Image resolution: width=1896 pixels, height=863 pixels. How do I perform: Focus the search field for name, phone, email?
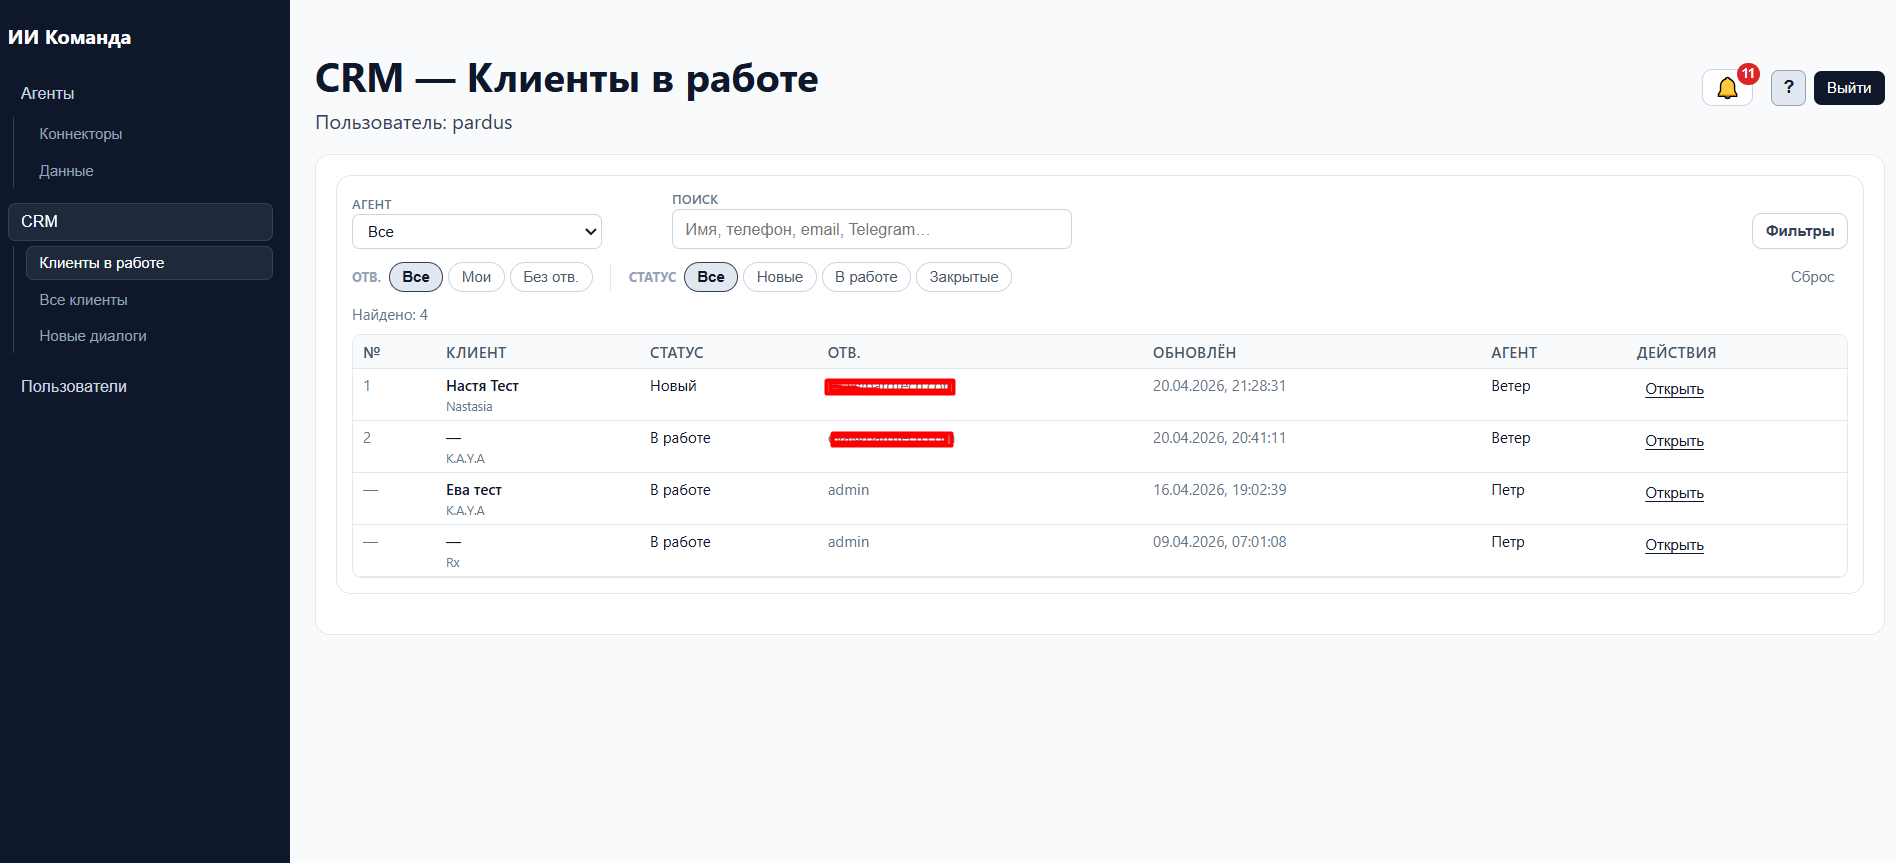pos(871,229)
